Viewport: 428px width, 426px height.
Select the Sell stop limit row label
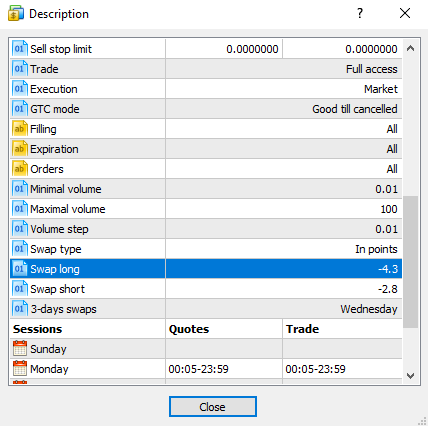click(61, 49)
